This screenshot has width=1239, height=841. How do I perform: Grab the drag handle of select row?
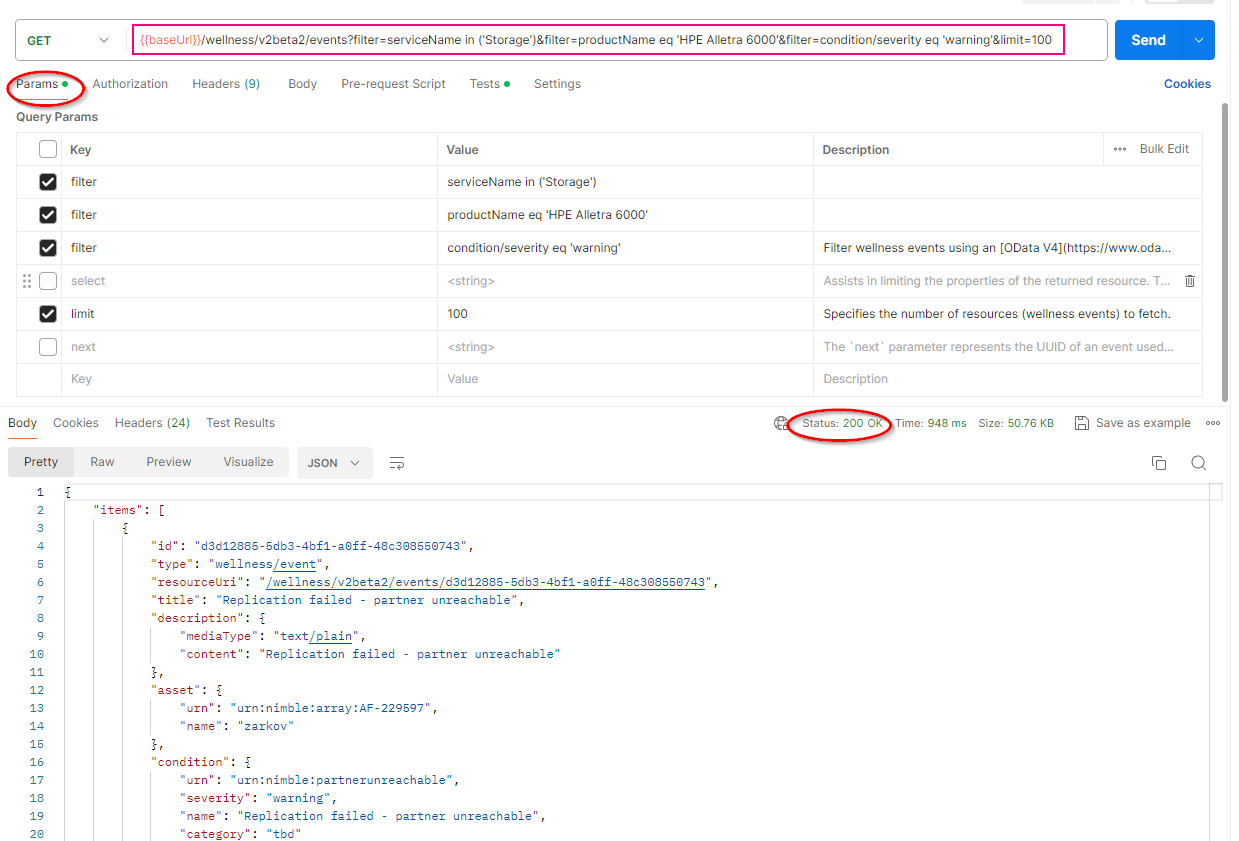coord(27,281)
